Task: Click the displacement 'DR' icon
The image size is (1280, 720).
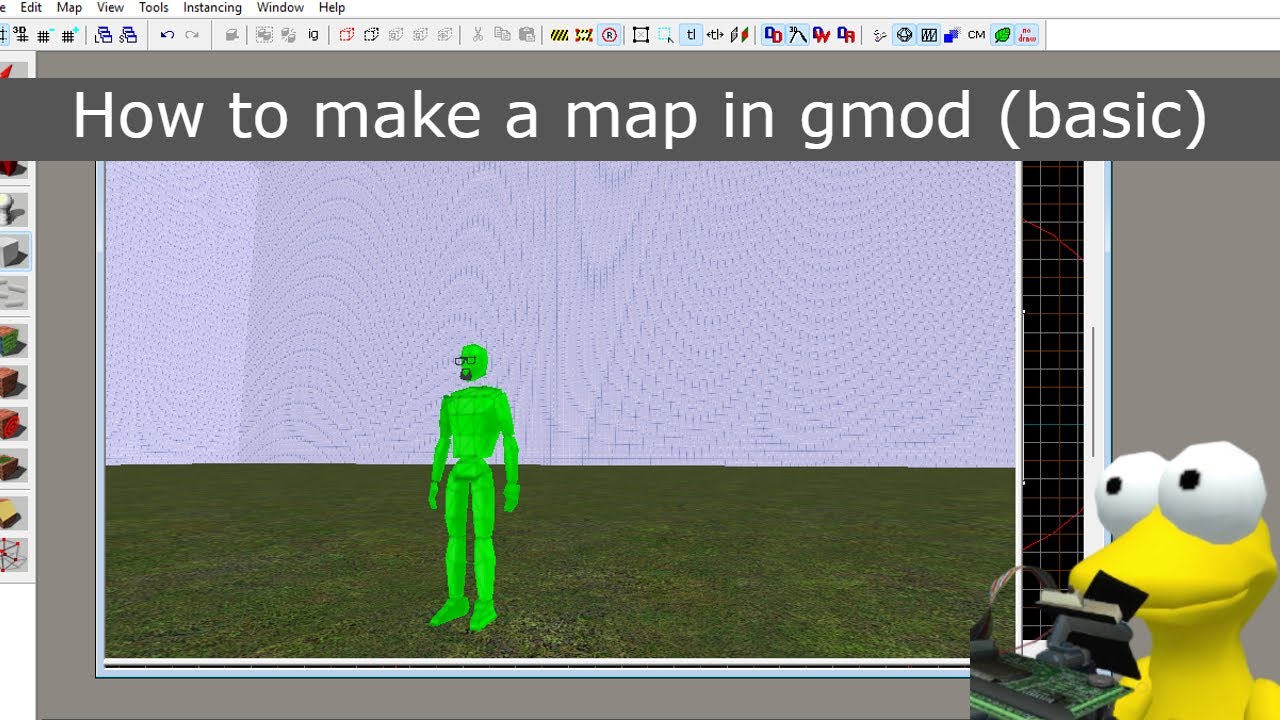Action: pos(847,35)
